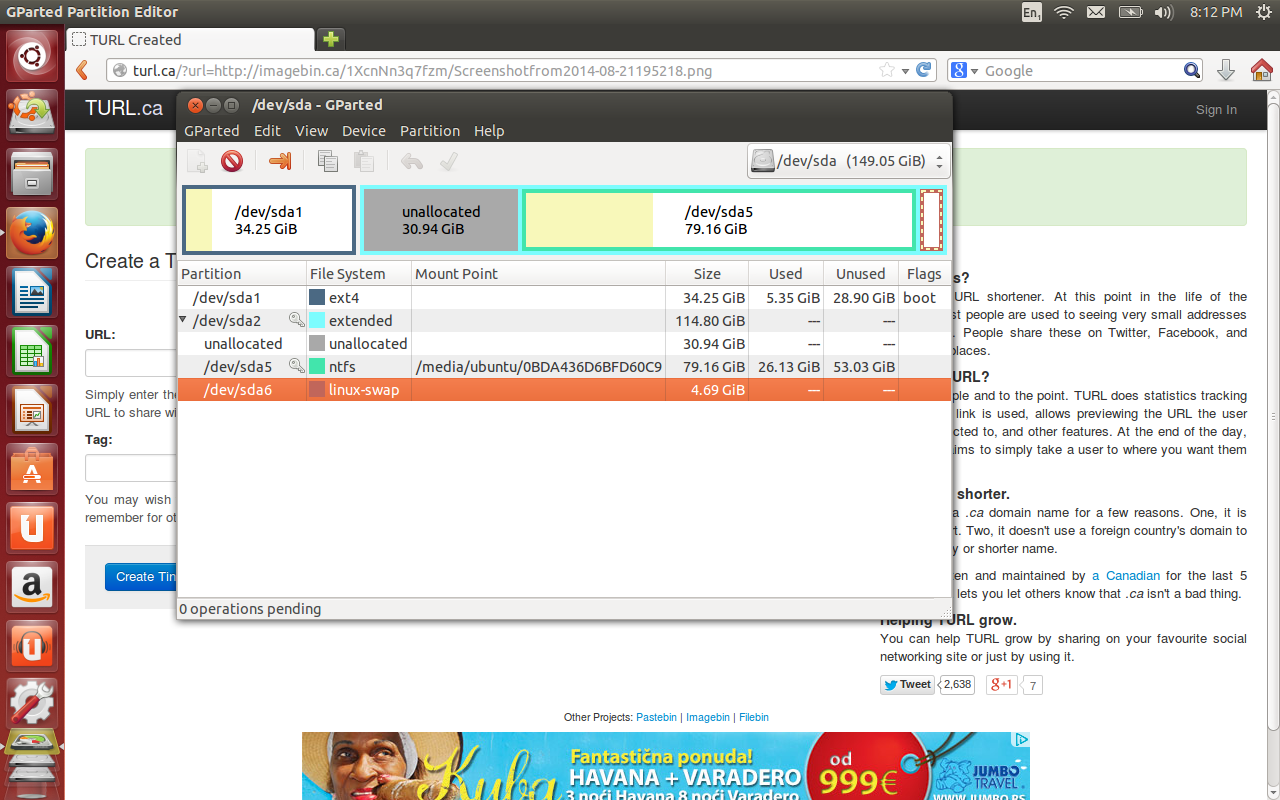Click the Copy partition toolbar icon
Image resolution: width=1280 pixels, height=800 pixels.
click(328, 161)
